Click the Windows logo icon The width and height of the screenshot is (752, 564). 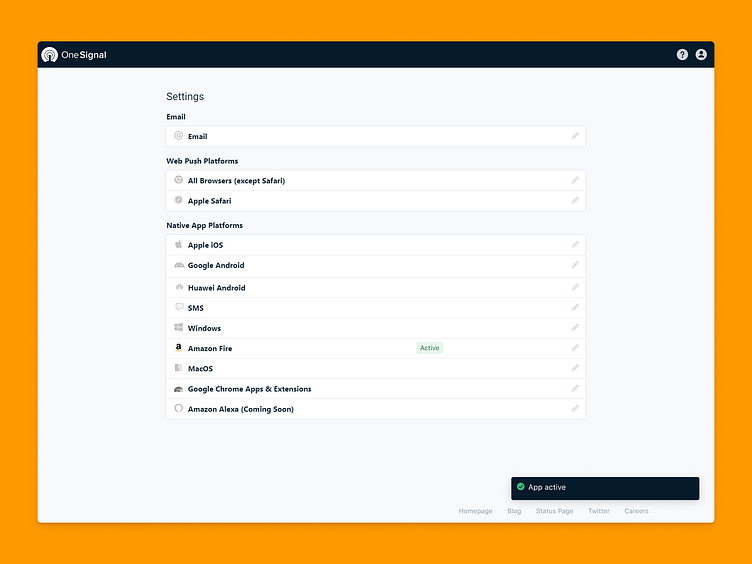(x=178, y=327)
